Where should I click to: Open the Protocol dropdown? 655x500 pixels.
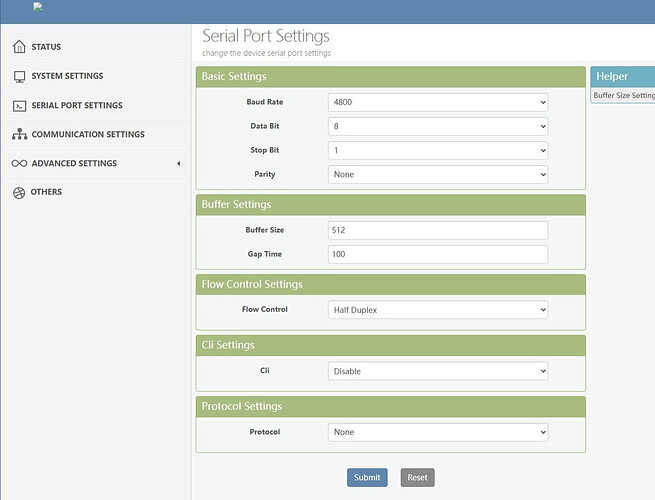click(437, 432)
